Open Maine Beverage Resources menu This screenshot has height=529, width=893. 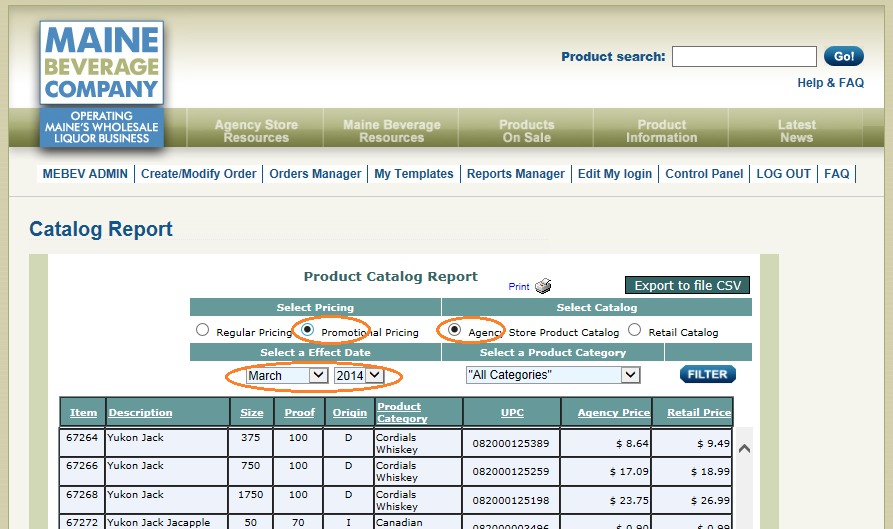(x=392, y=131)
